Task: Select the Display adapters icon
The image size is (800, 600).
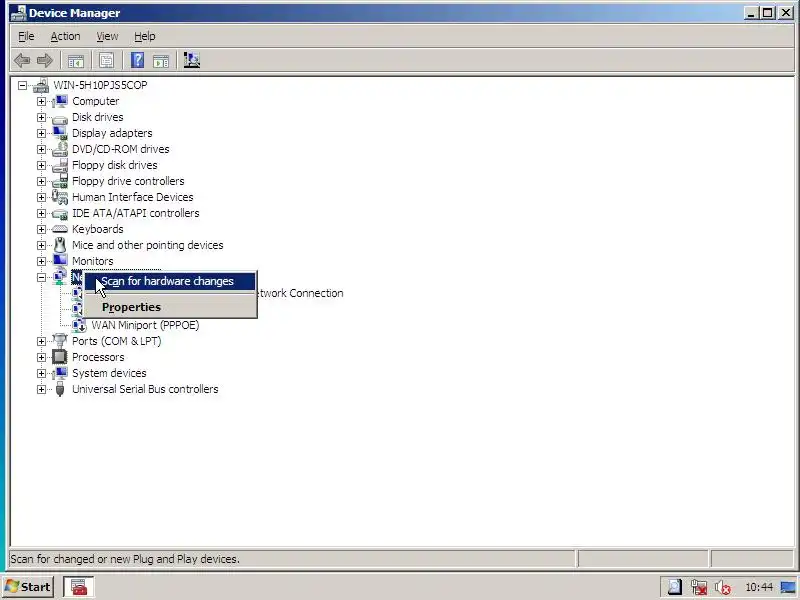Action: point(60,133)
